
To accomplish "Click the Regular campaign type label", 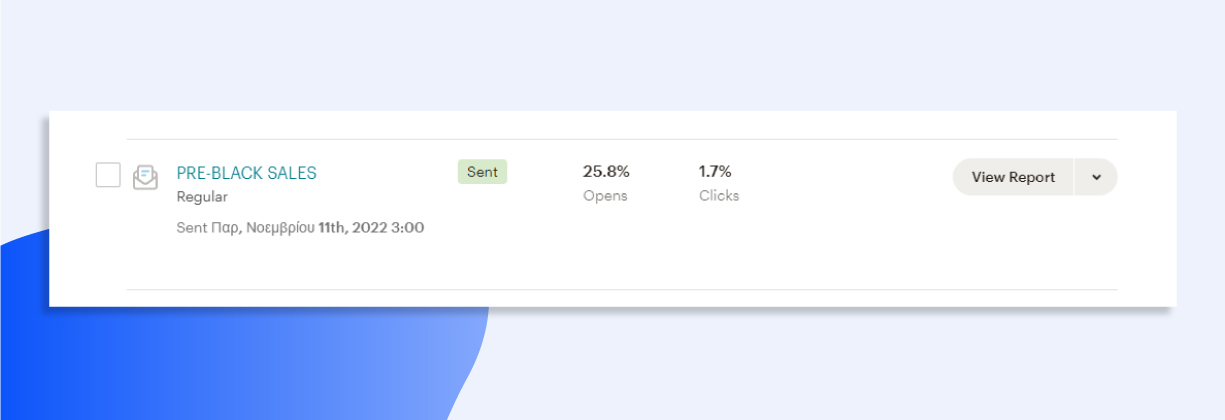I will point(202,197).
